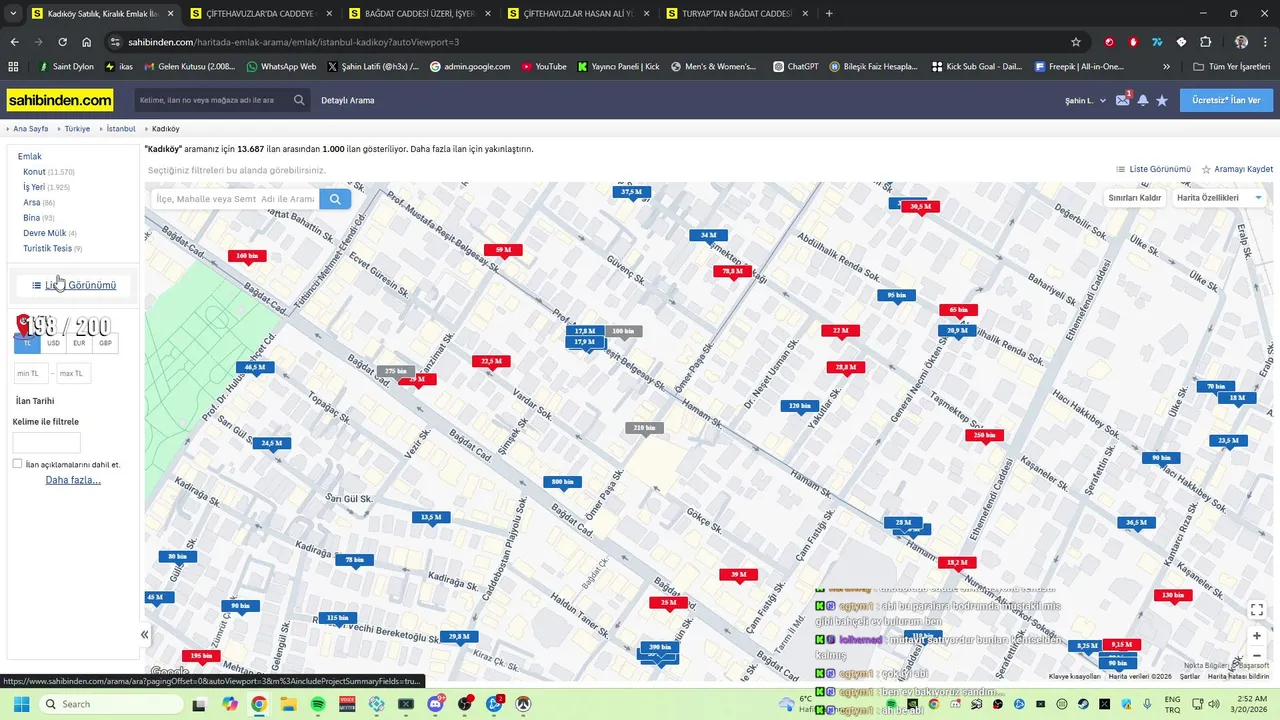
Task: Click Ana Sayfa breadcrumb link
Action: point(31,129)
